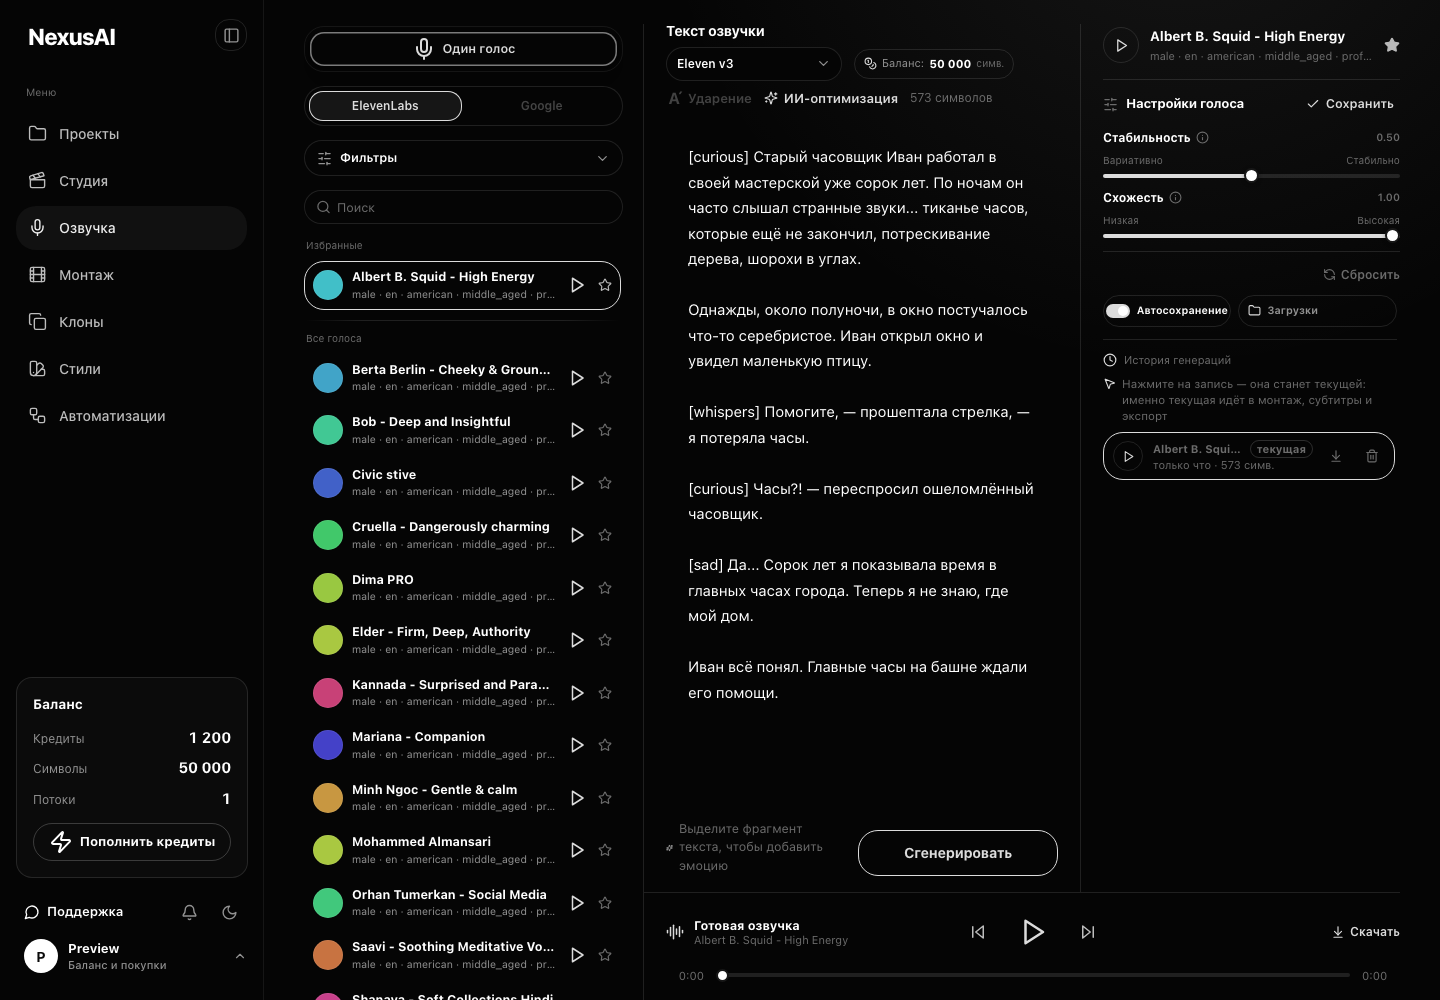Screen dimensions: 1440x1000
Task: Open Проекты in the menu
Action: click(131, 134)
